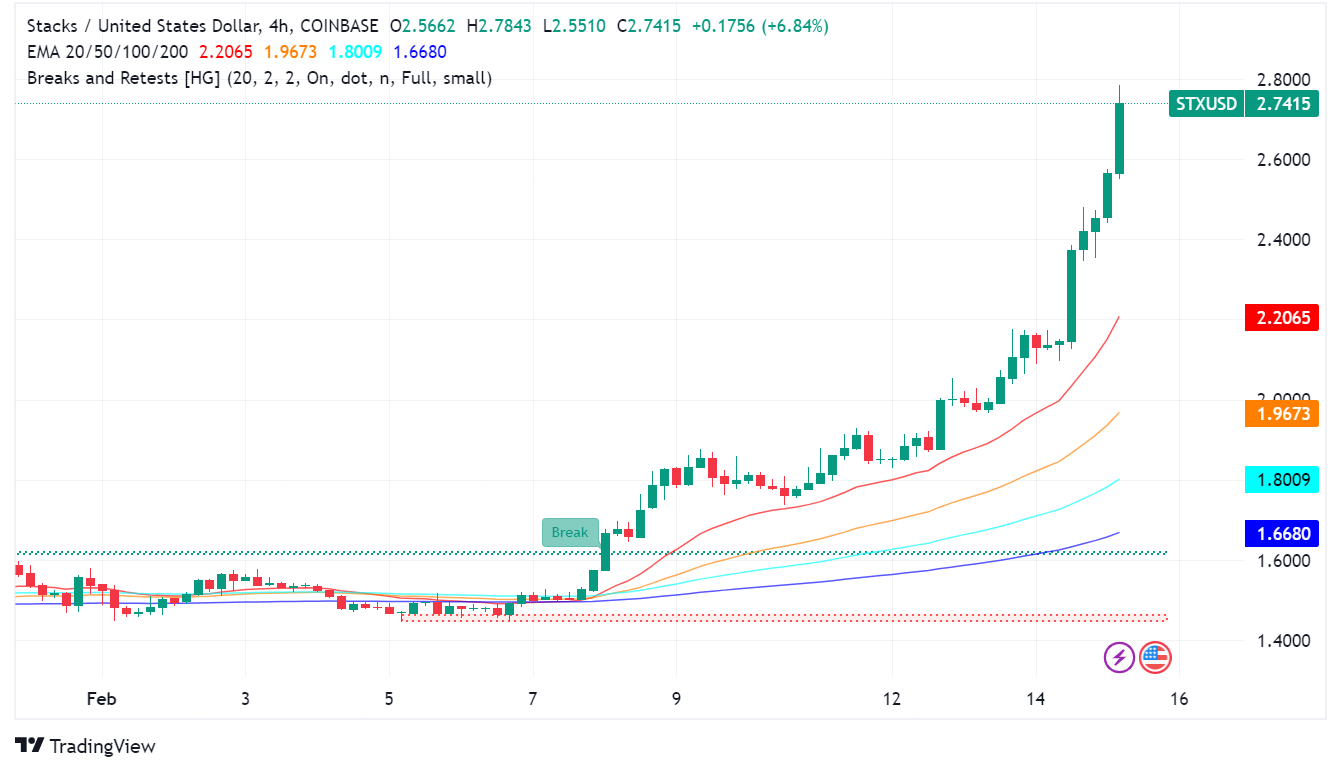Click the 1.4000 price axis label
Screen dimensions: 1341x772
click(1283, 640)
